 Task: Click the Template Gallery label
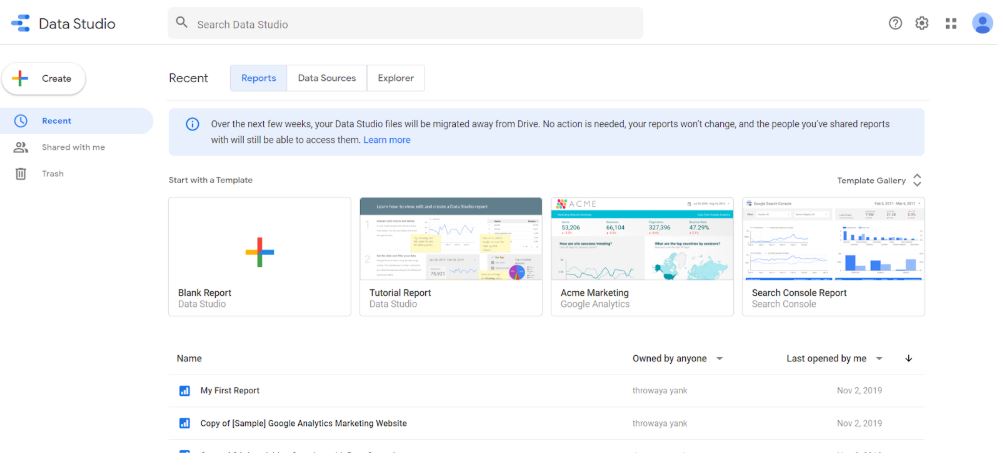pos(871,180)
